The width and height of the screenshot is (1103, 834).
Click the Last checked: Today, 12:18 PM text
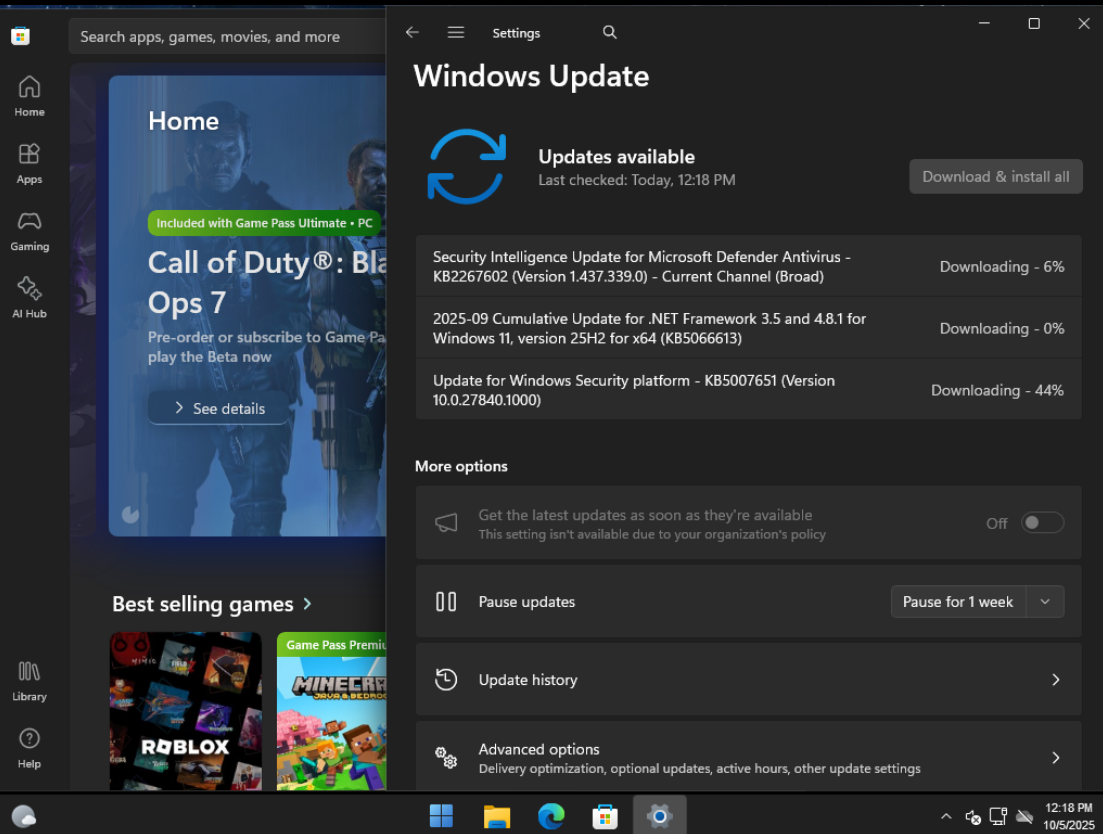point(637,180)
